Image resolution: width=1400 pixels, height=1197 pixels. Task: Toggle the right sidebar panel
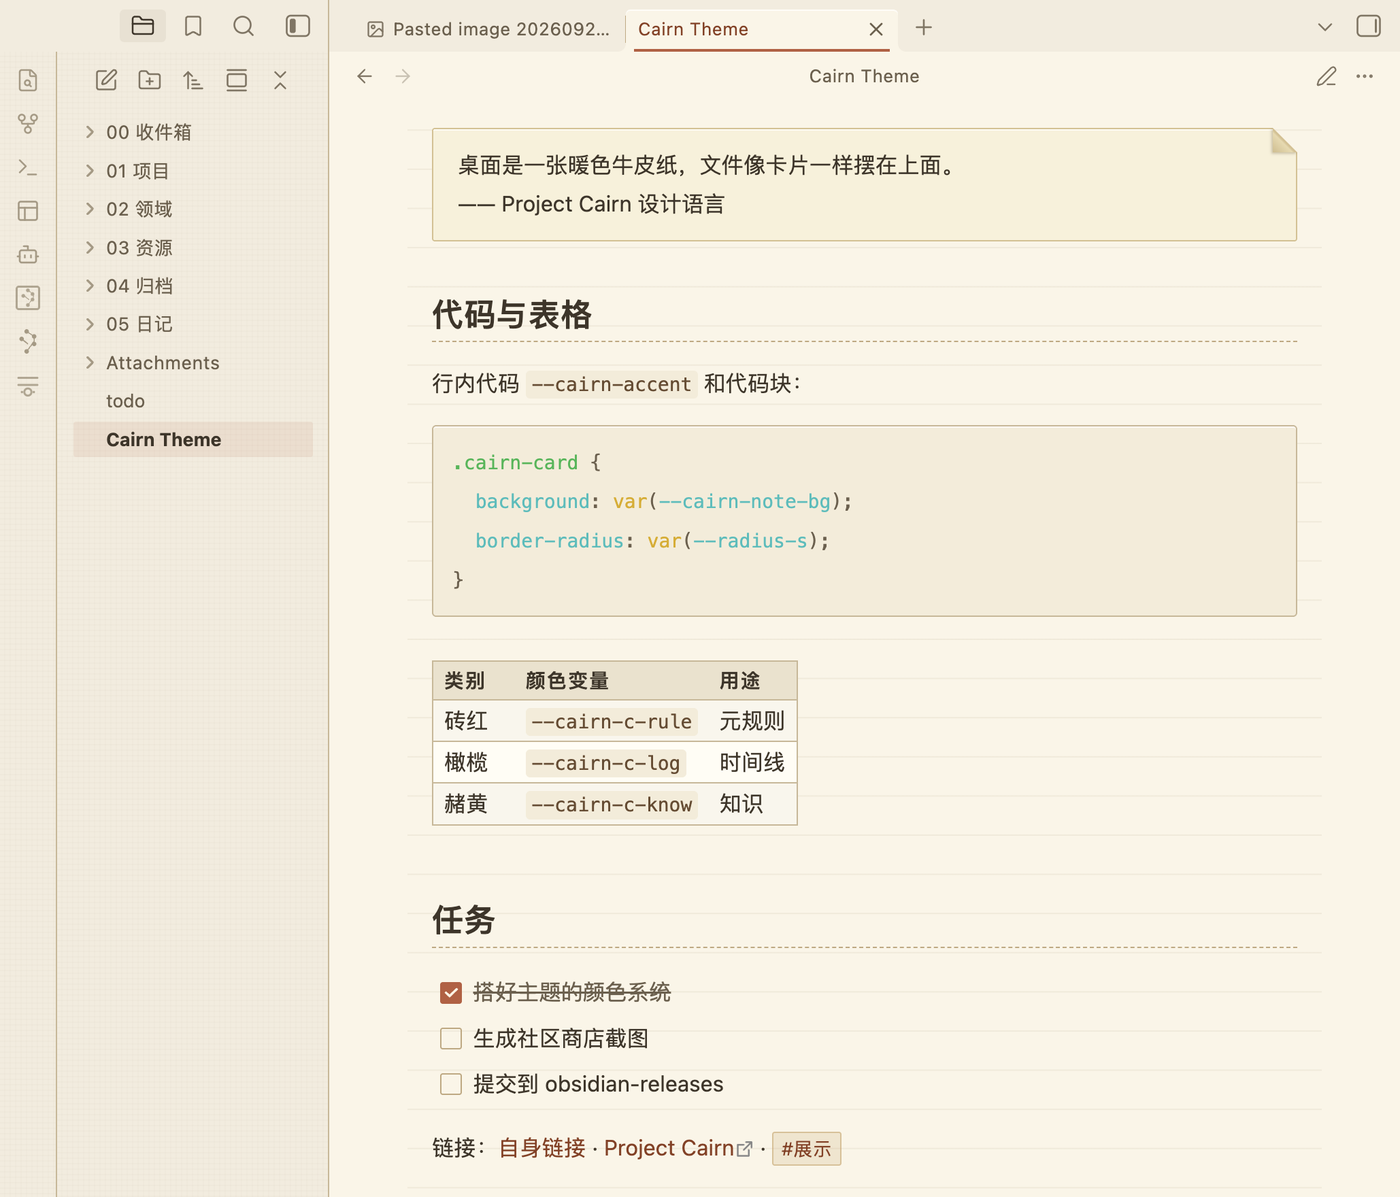[x=1369, y=26]
